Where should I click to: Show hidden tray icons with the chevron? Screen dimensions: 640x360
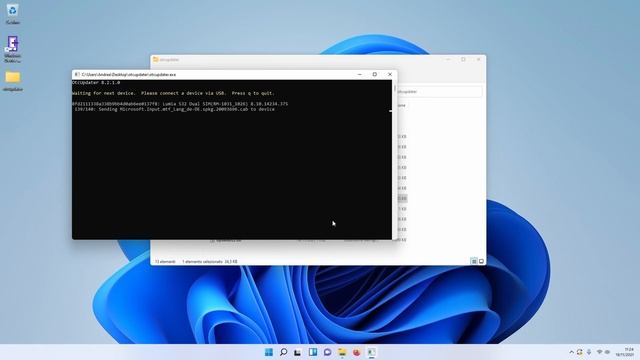tap(571, 352)
